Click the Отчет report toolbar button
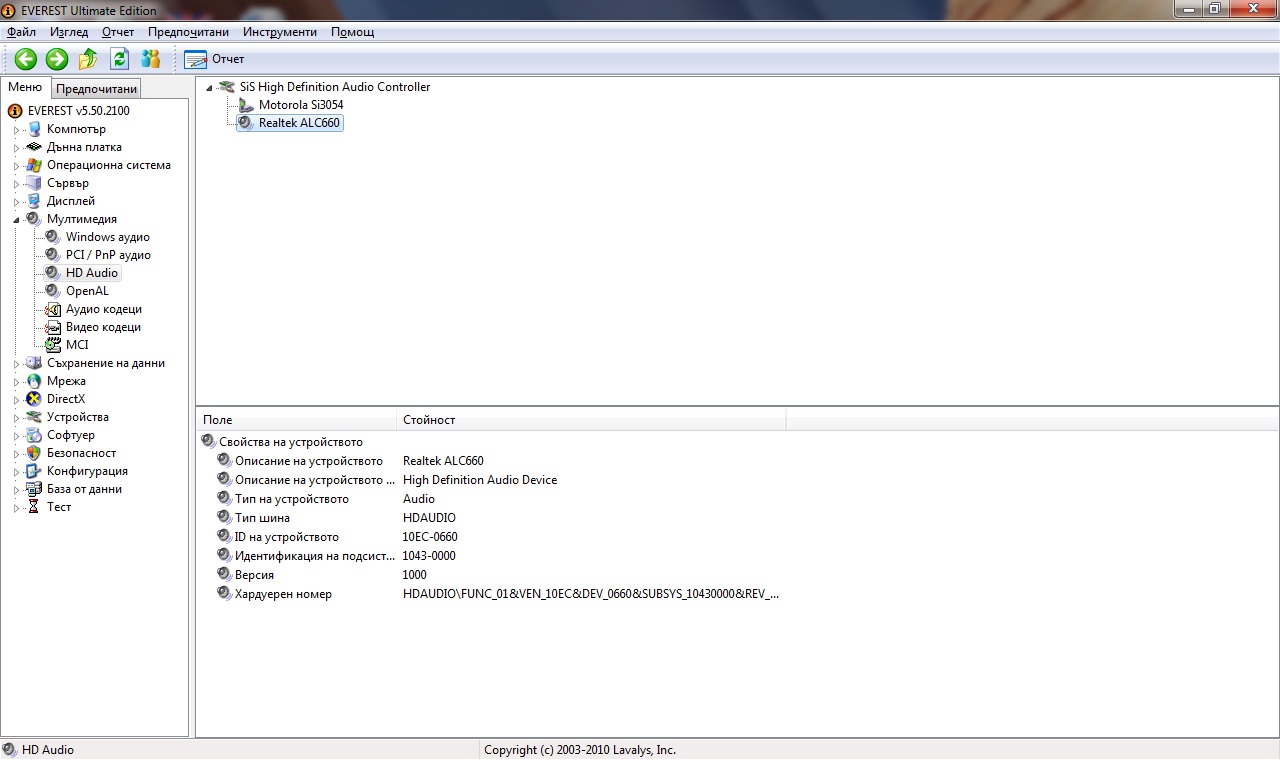This screenshot has width=1280, height=760. (214, 59)
